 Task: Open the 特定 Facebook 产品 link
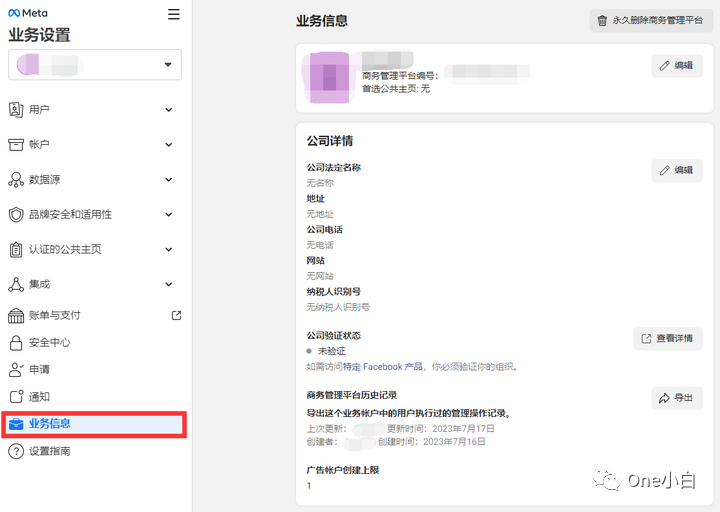tap(382, 367)
